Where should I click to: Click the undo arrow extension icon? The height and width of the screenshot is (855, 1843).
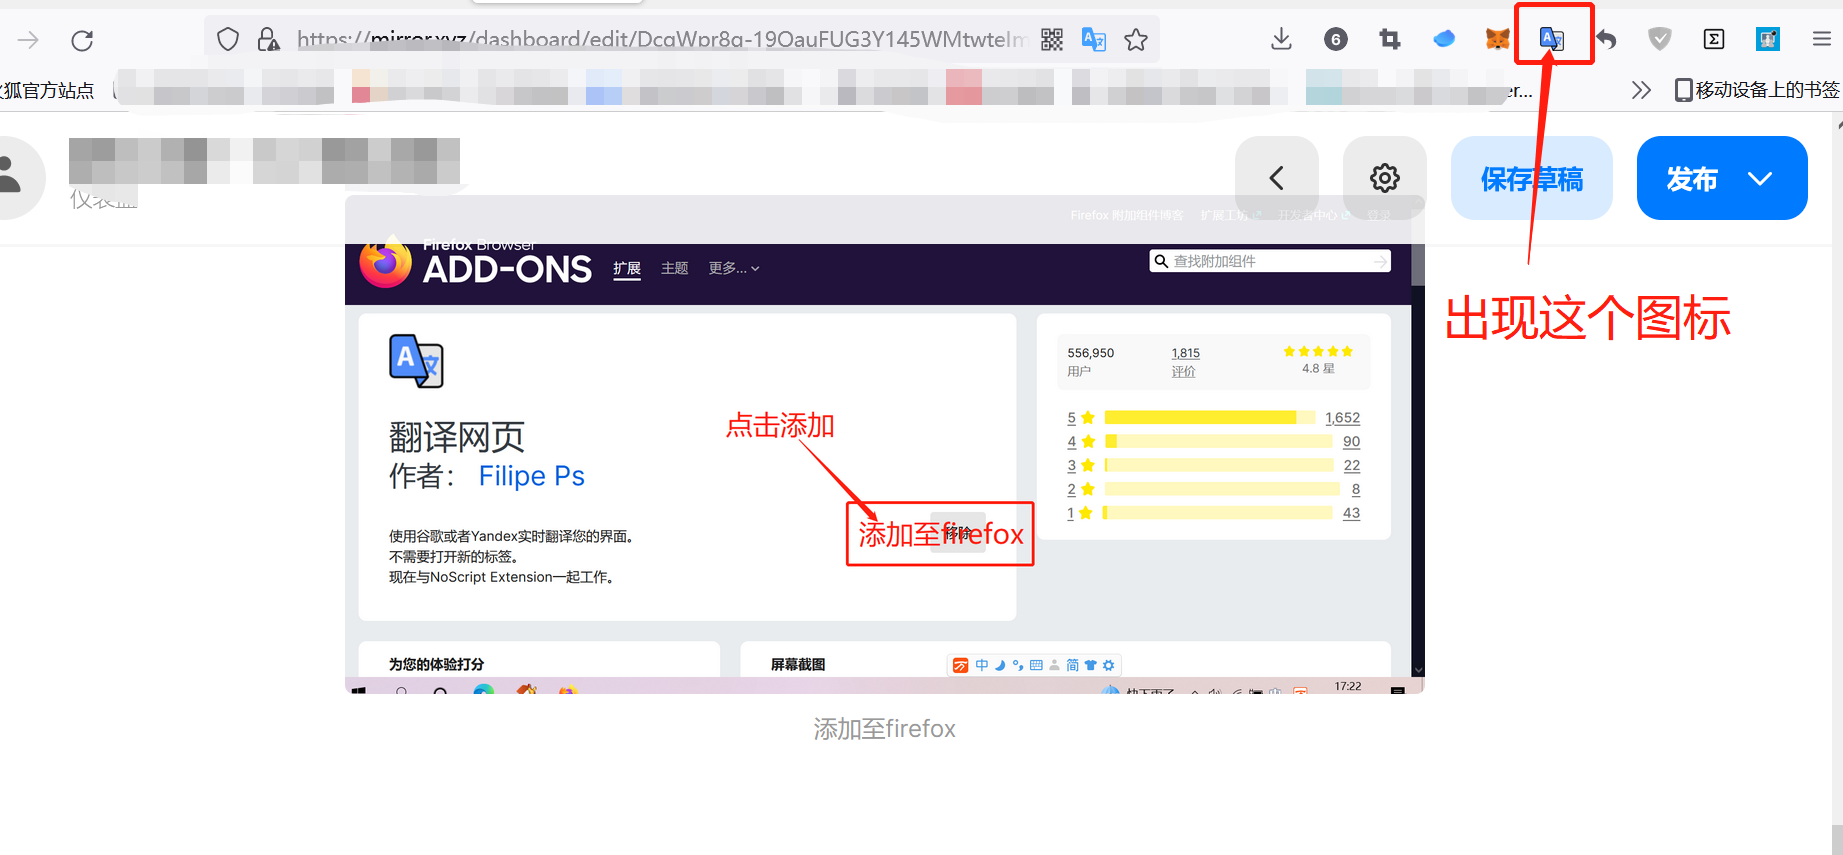coord(1606,39)
